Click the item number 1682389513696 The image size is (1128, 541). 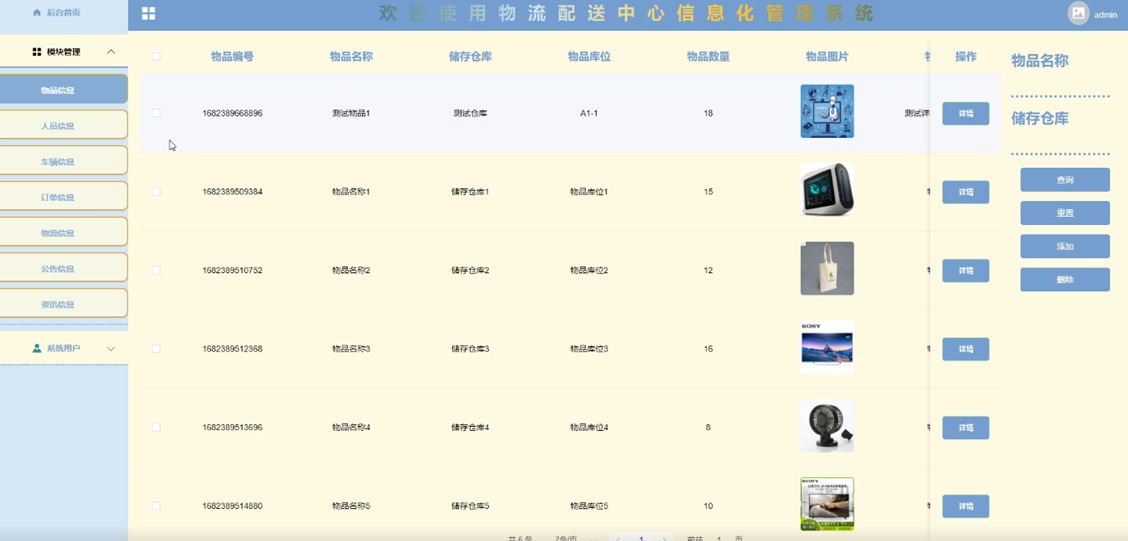point(232,427)
